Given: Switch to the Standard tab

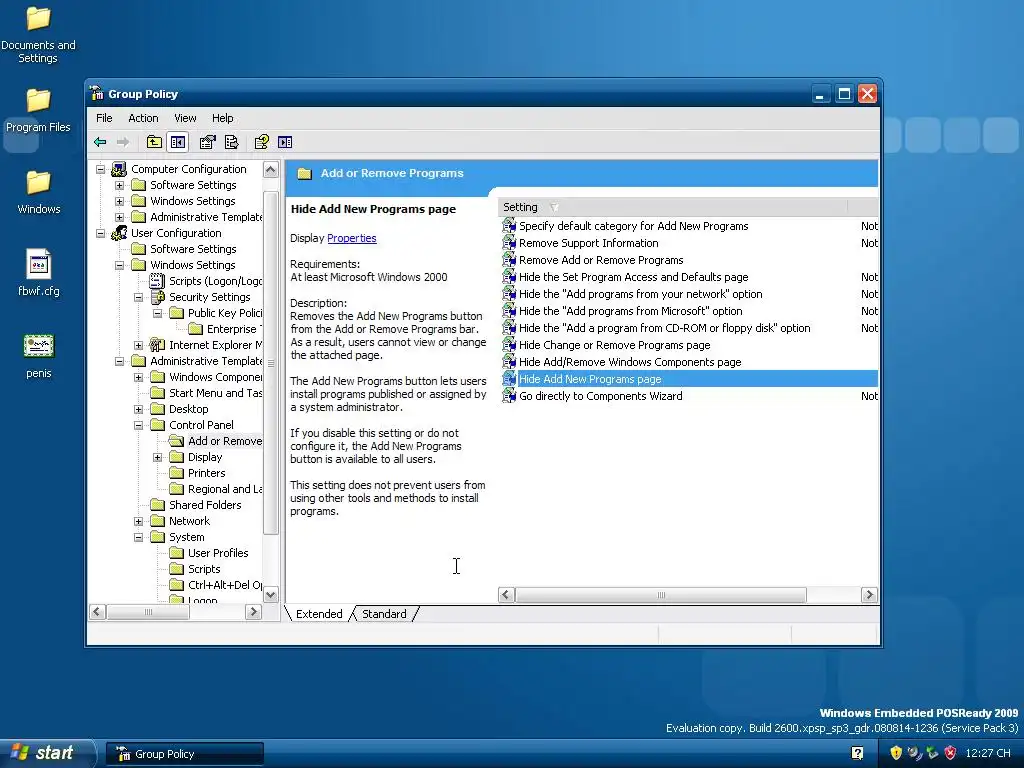Looking at the screenshot, I should [x=384, y=614].
